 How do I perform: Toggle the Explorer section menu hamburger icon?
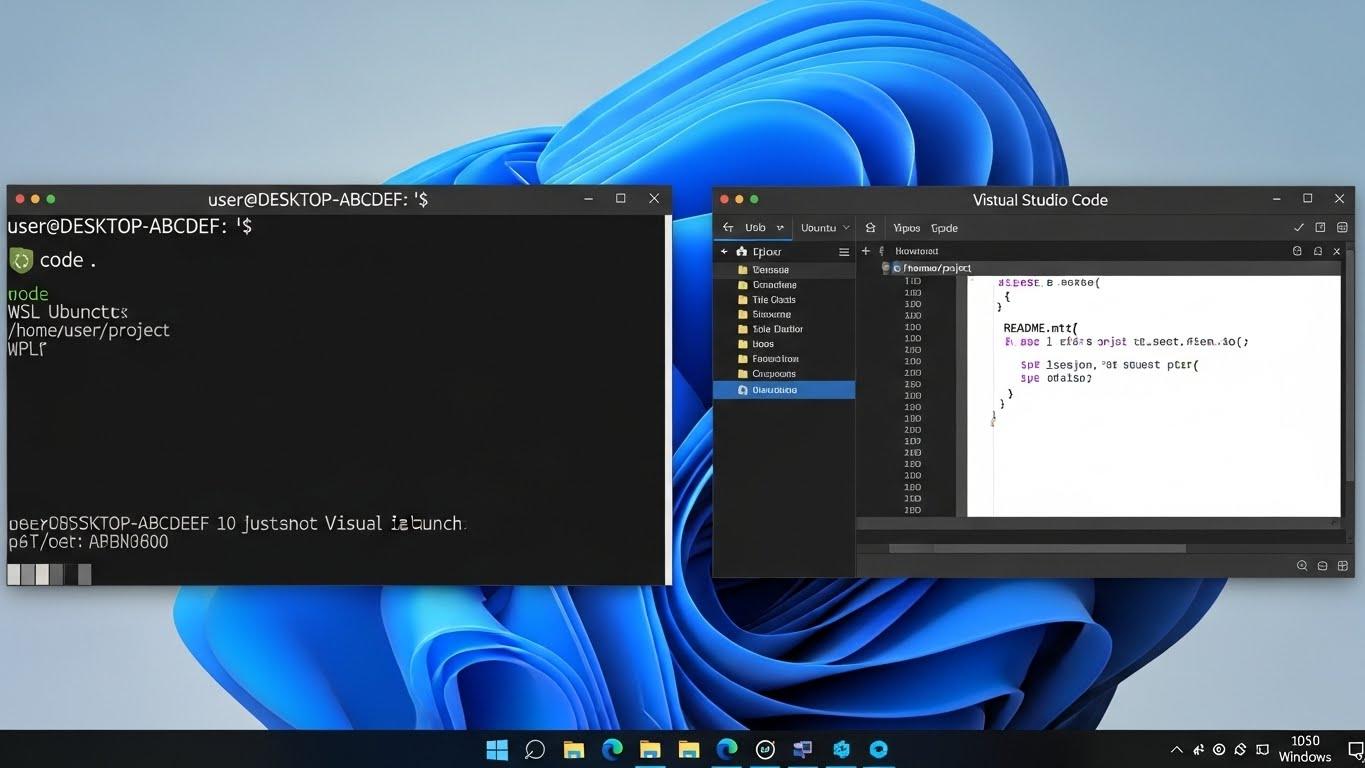843,251
